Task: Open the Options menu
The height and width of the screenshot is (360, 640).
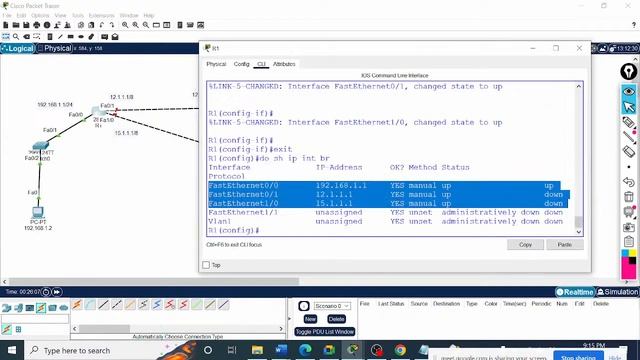Action: click(x=40, y=16)
